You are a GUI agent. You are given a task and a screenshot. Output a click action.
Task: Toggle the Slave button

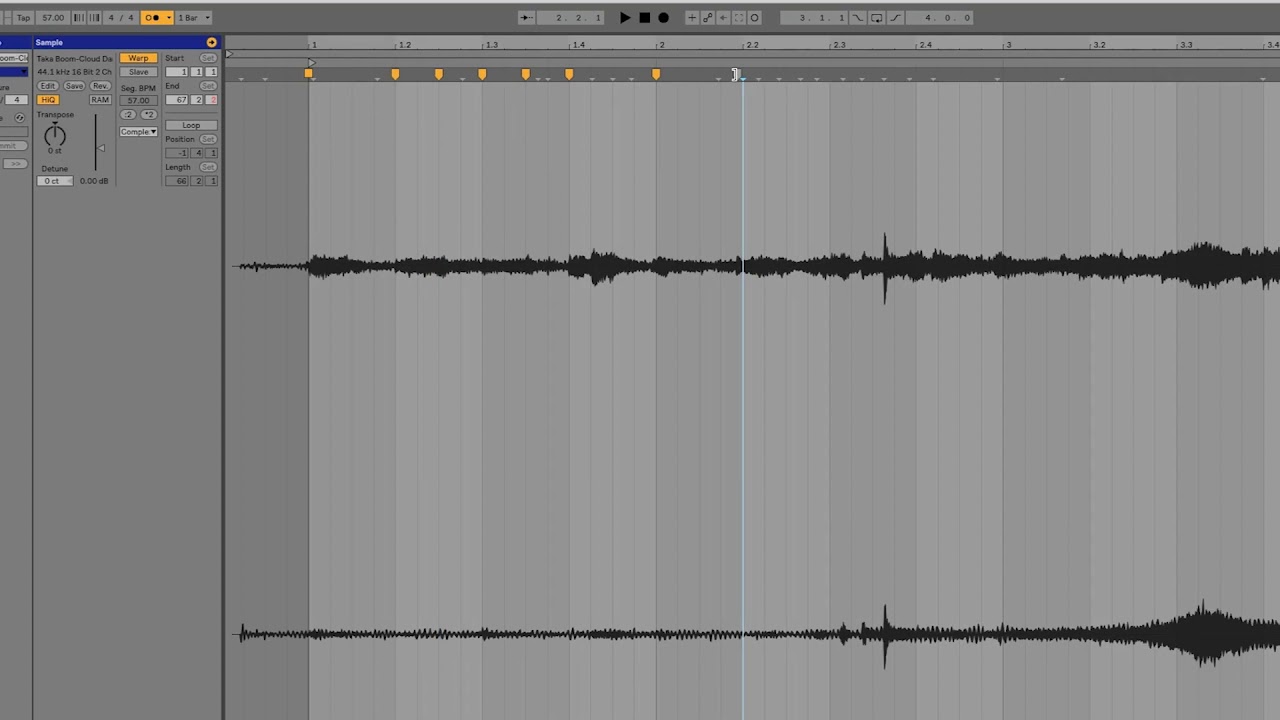click(138, 72)
